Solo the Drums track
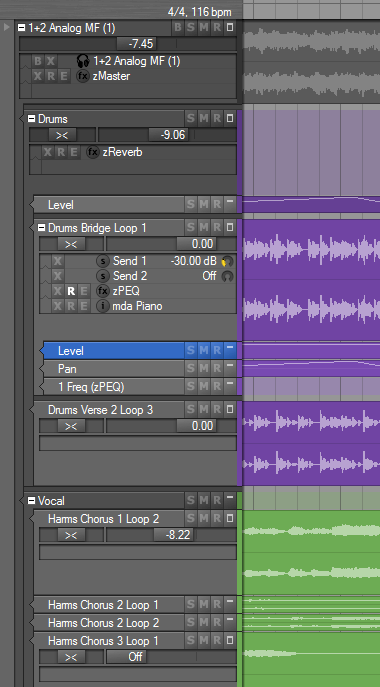Viewport: 380px width, 687px height. tap(191, 118)
